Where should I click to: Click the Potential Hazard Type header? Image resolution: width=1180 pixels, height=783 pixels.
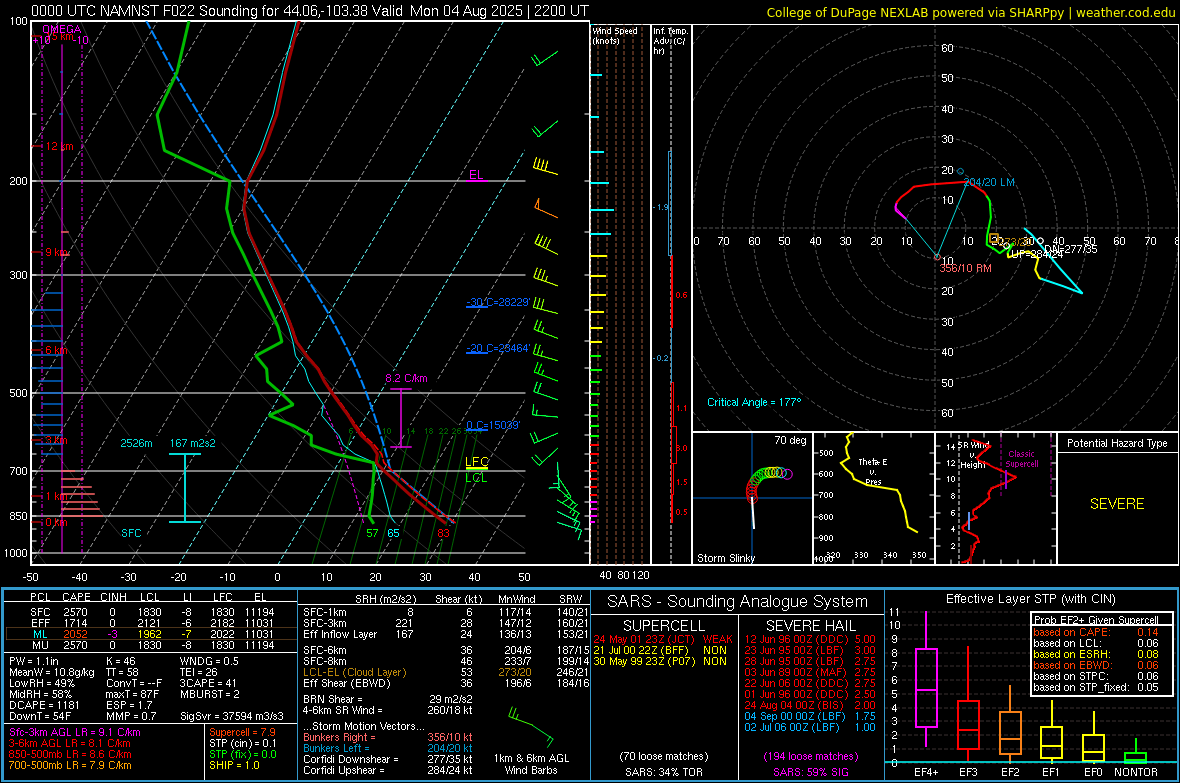(x=1117, y=443)
